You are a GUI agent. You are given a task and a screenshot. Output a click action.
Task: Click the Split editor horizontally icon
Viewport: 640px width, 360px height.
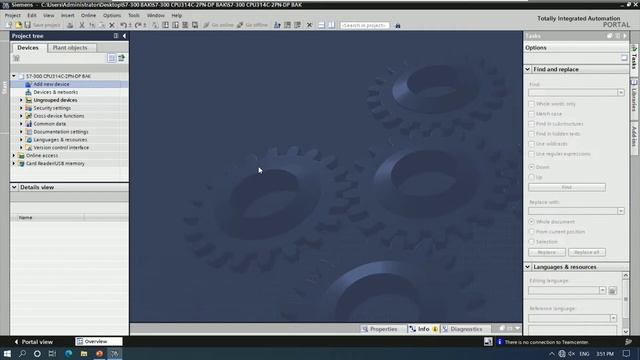pos(322,25)
